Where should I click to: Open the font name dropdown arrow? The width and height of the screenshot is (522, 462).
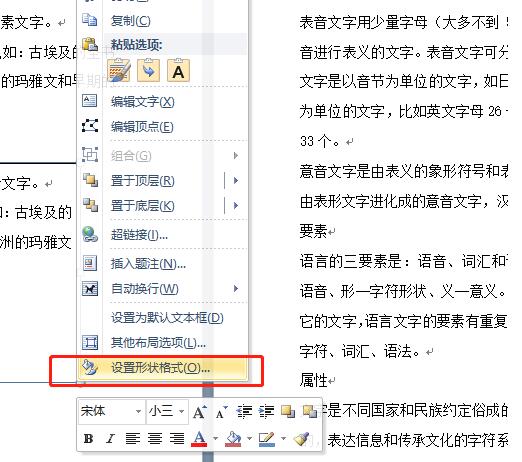pos(139,411)
